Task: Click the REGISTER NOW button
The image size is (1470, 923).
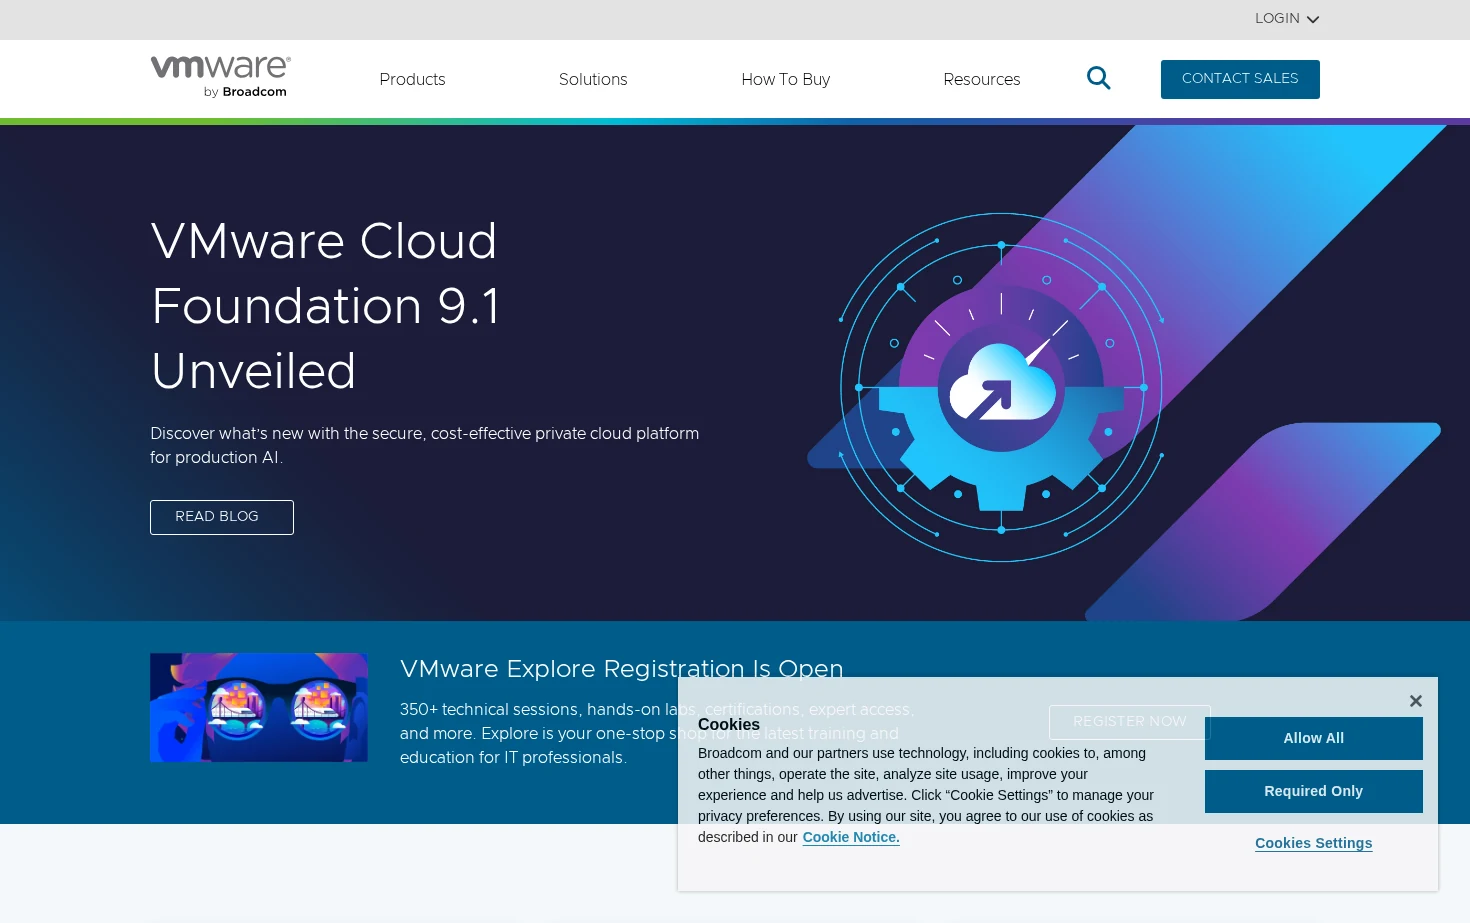Action: tap(1130, 722)
